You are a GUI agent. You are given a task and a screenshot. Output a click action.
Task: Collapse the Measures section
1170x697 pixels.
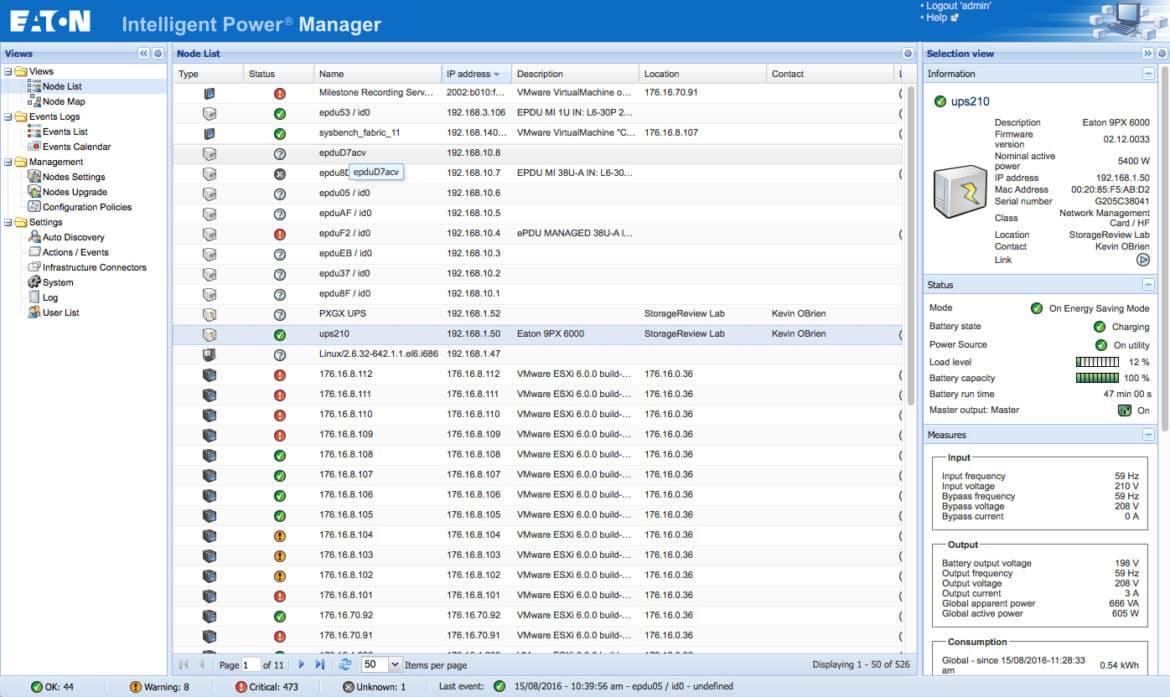(x=1148, y=435)
